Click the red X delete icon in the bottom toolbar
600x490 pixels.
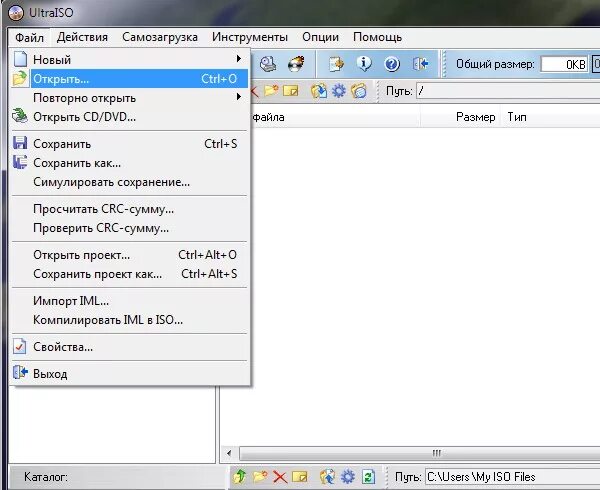tap(280, 477)
